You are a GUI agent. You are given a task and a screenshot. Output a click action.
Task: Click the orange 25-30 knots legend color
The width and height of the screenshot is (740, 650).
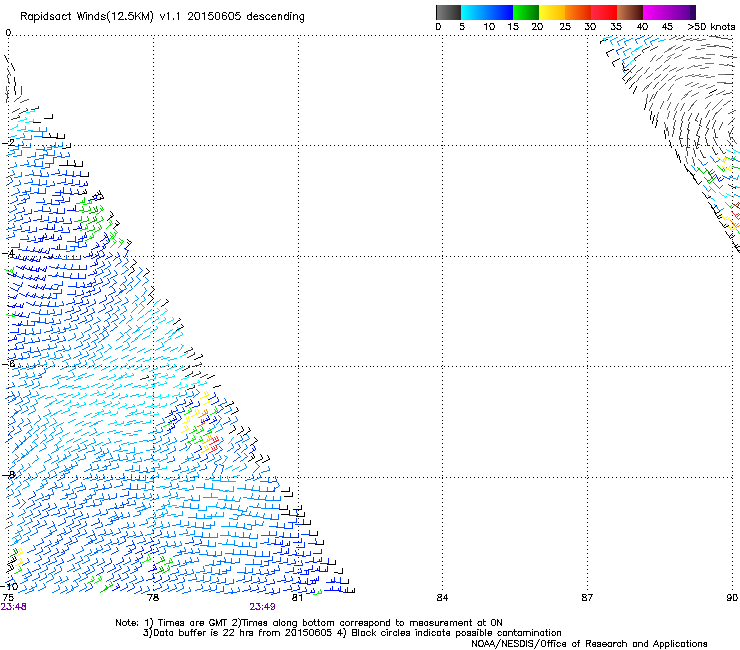click(x=578, y=12)
